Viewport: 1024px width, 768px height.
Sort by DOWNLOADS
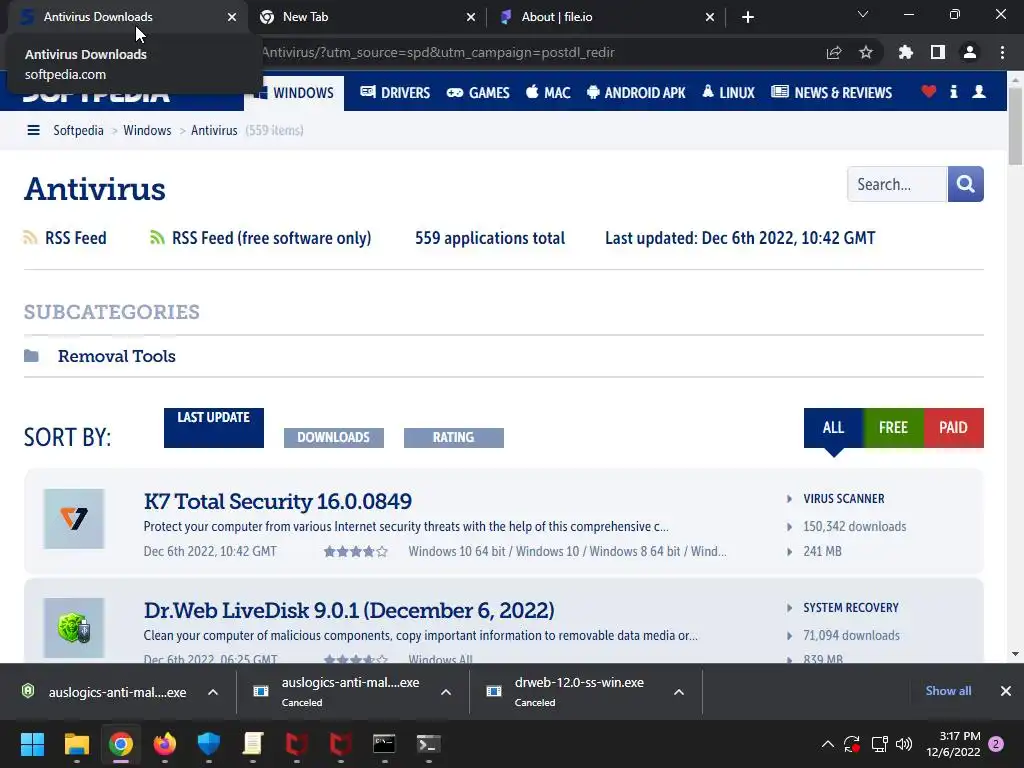click(x=334, y=438)
